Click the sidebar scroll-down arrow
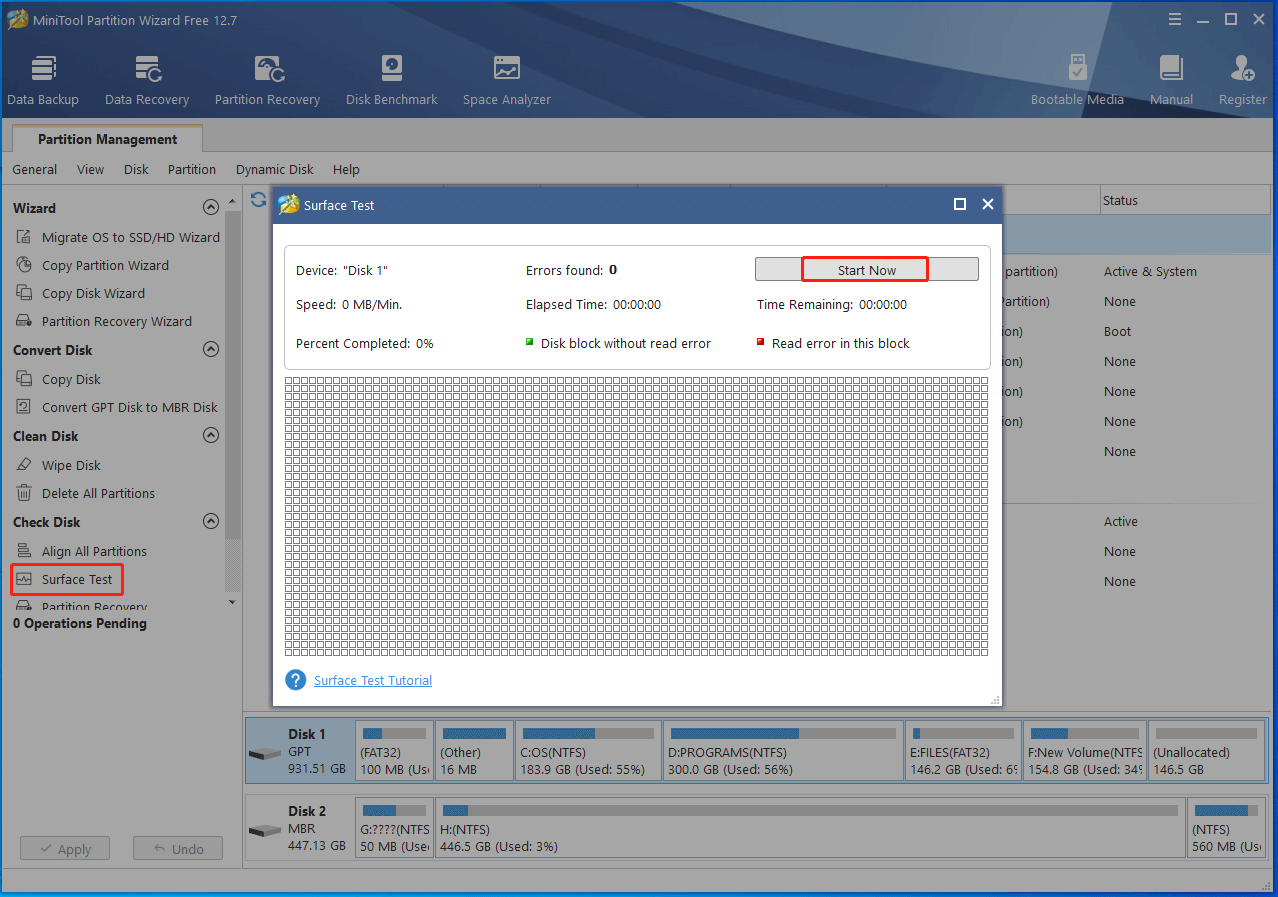Image resolution: width=1278 pixels, height=897 pixels. (x=233, y=602)
